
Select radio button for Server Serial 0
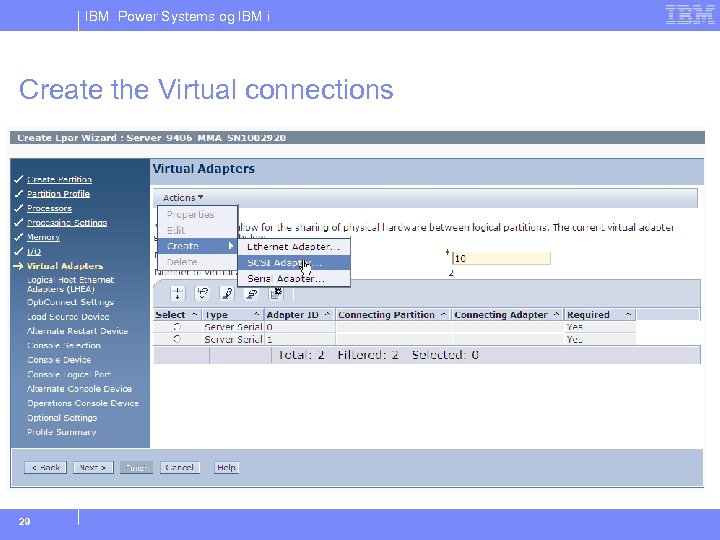(177, 326)
